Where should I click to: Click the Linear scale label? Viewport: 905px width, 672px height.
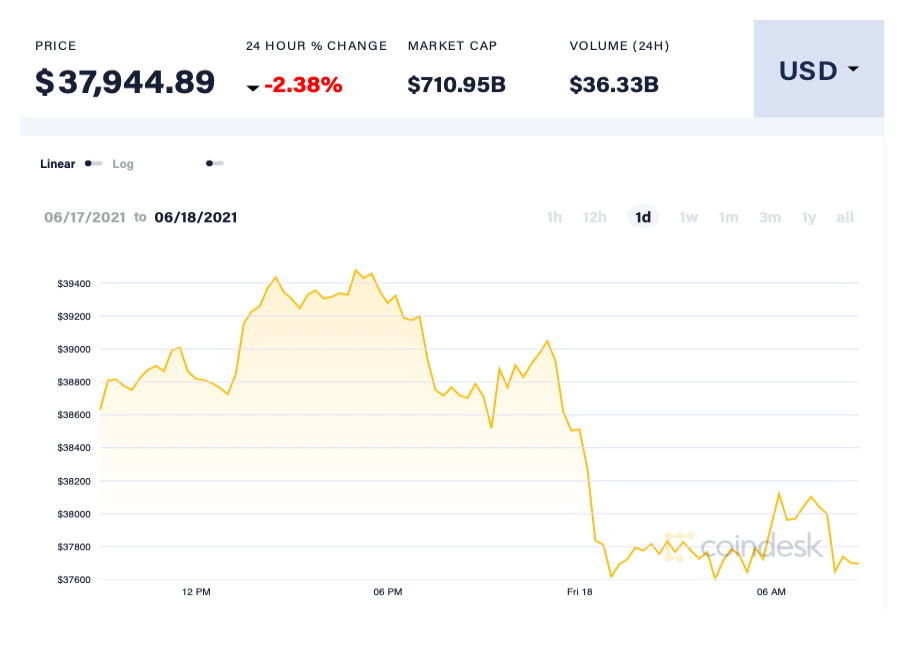click(x=57, y=164)
